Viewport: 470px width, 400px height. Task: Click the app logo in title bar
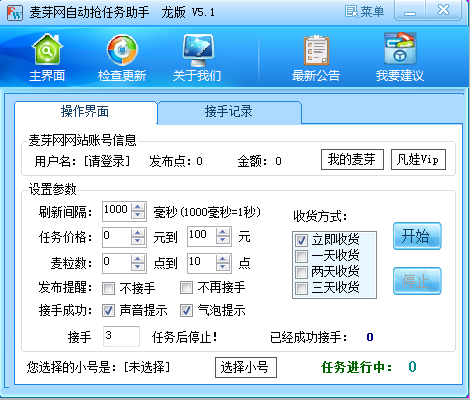15,13
